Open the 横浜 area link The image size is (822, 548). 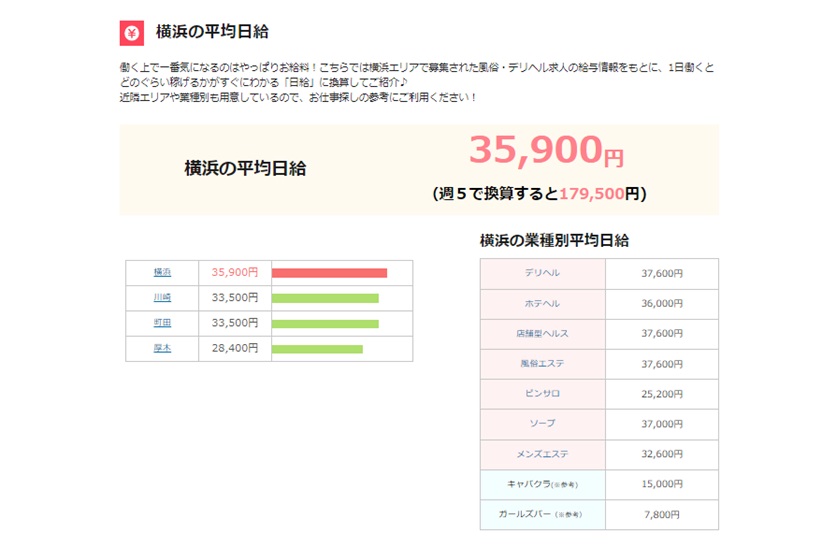click(x=162, y=272)
